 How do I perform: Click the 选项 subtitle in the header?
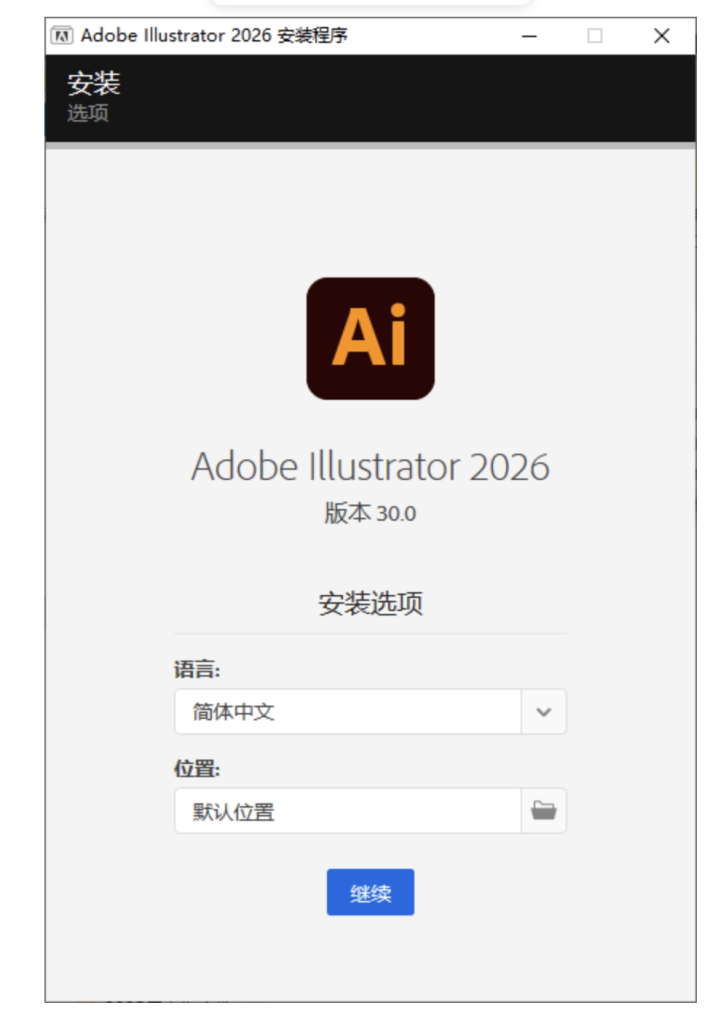88,113
